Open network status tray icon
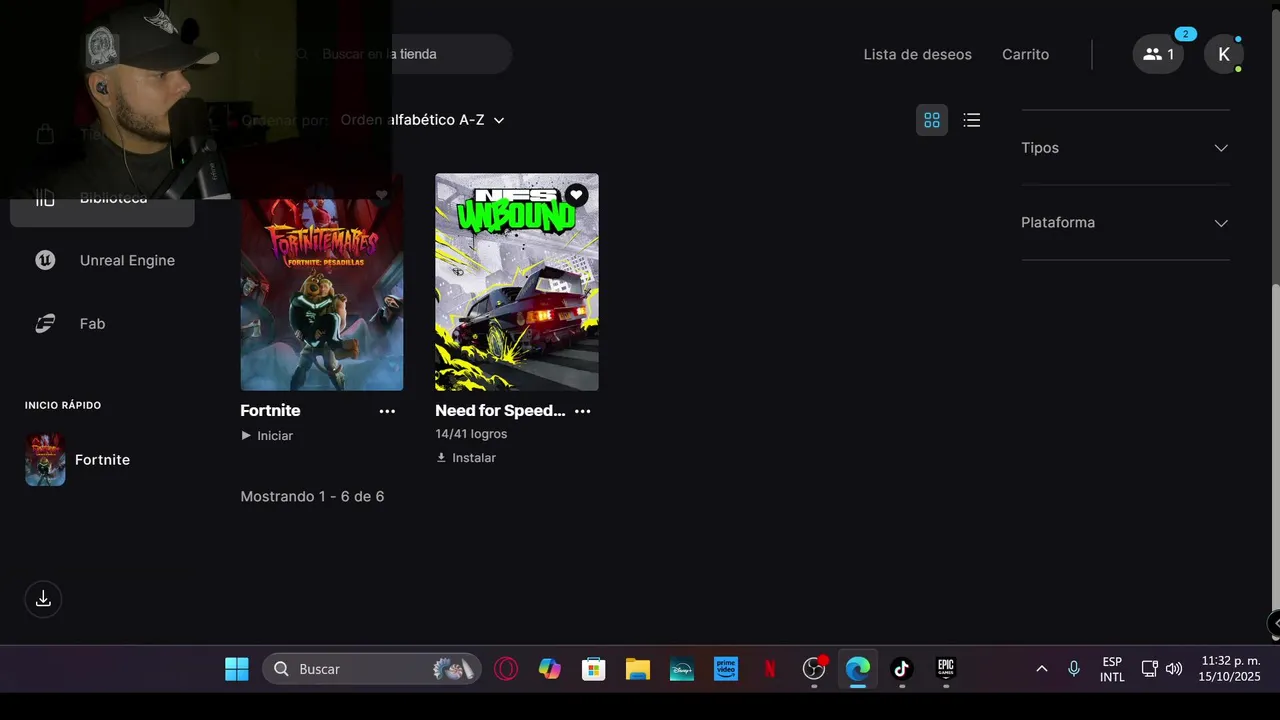This screenshot has height=720, width=1280. pyautogui.click(x=1150, y=669)
